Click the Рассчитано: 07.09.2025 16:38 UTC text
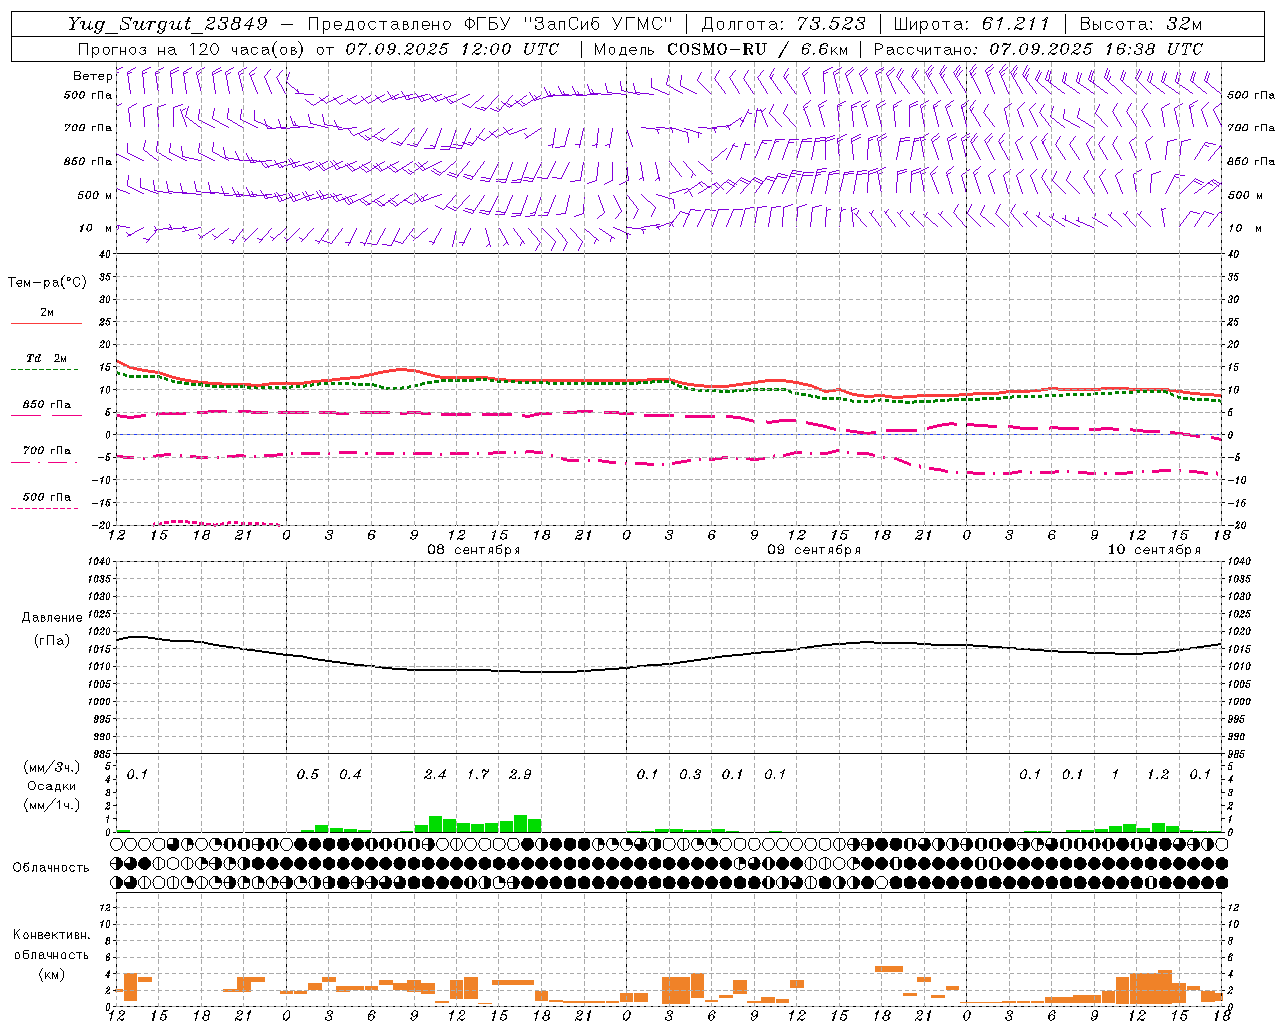 (1038, 49)
